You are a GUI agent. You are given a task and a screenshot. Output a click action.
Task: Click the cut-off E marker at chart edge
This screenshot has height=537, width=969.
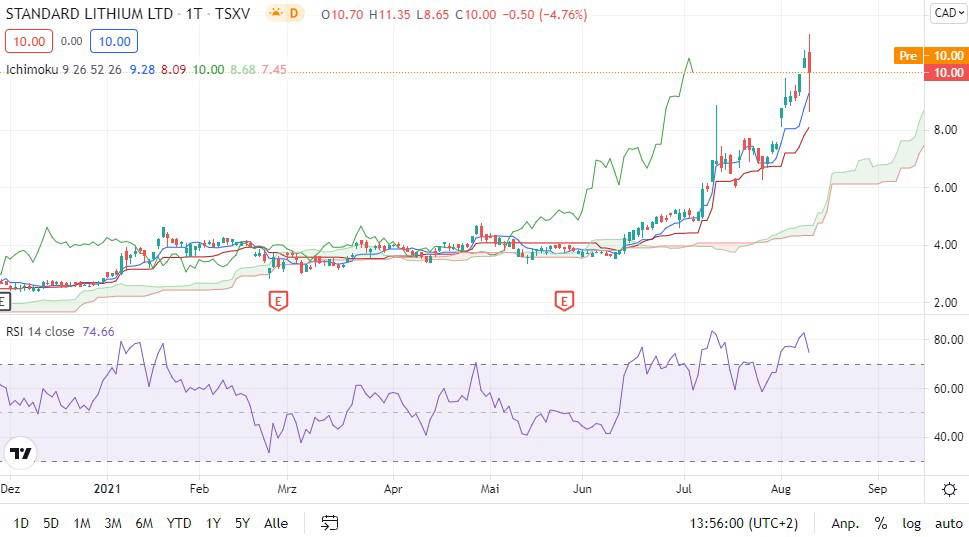click(x=5, y=302)
